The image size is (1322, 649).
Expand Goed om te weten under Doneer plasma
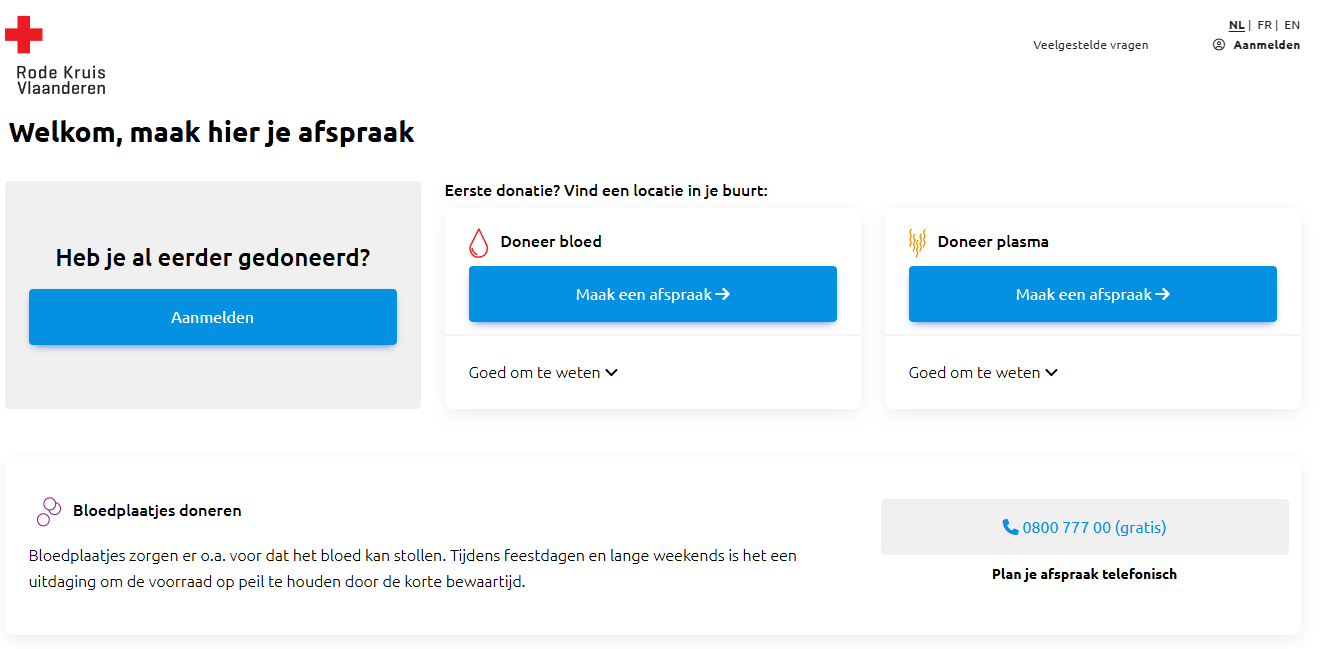983,373
